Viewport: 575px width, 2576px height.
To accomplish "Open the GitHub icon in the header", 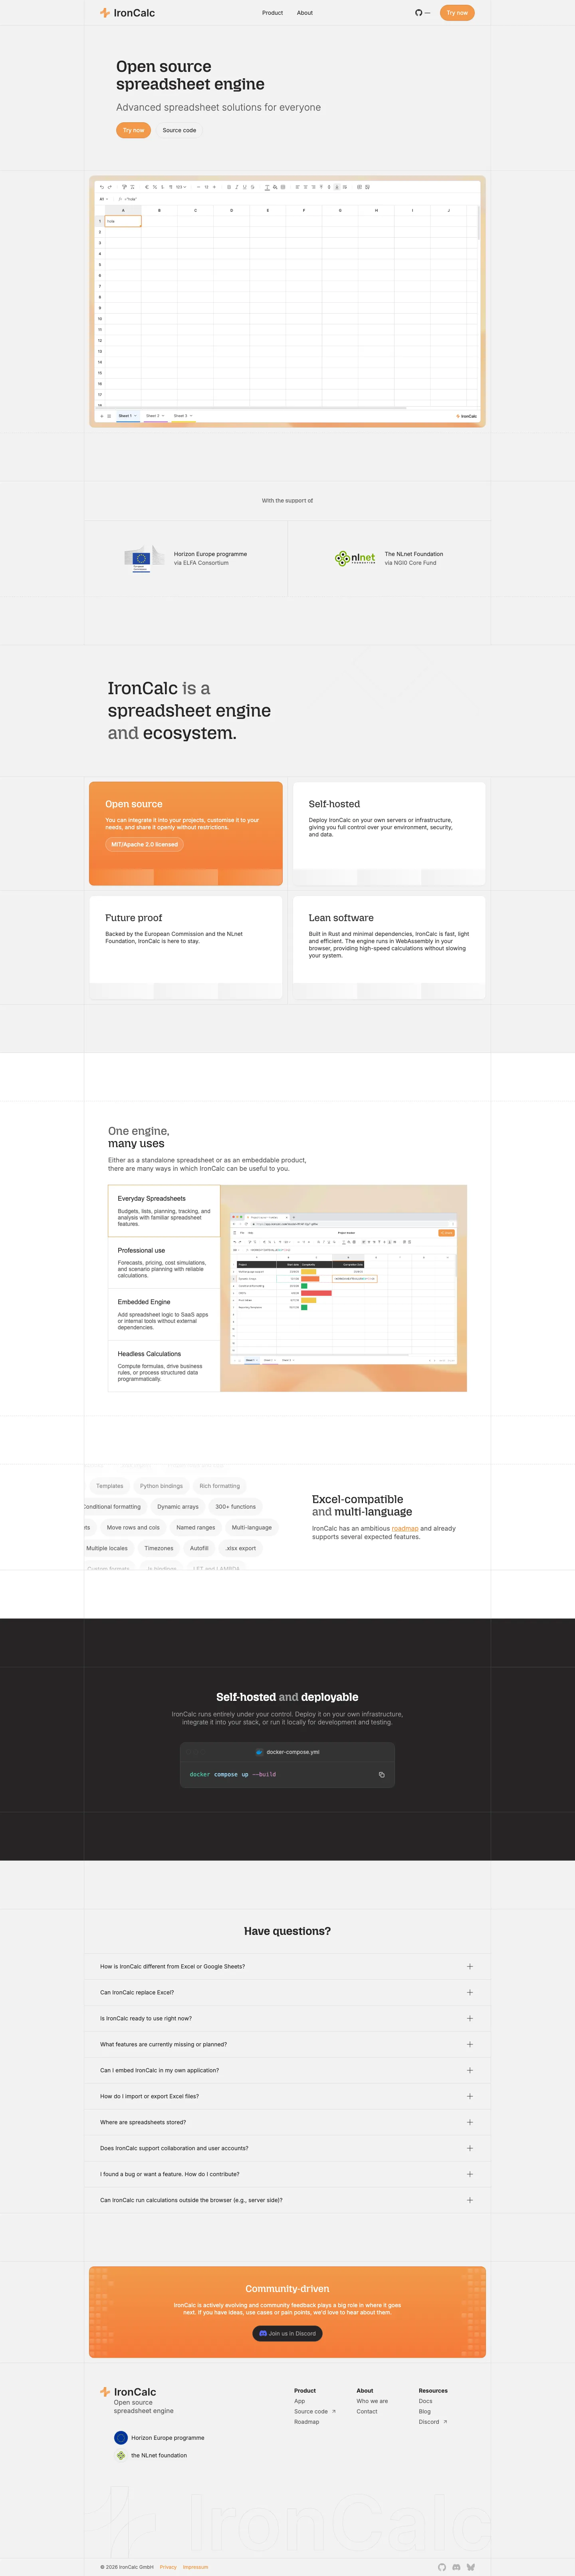I will (x=419, y=13).
